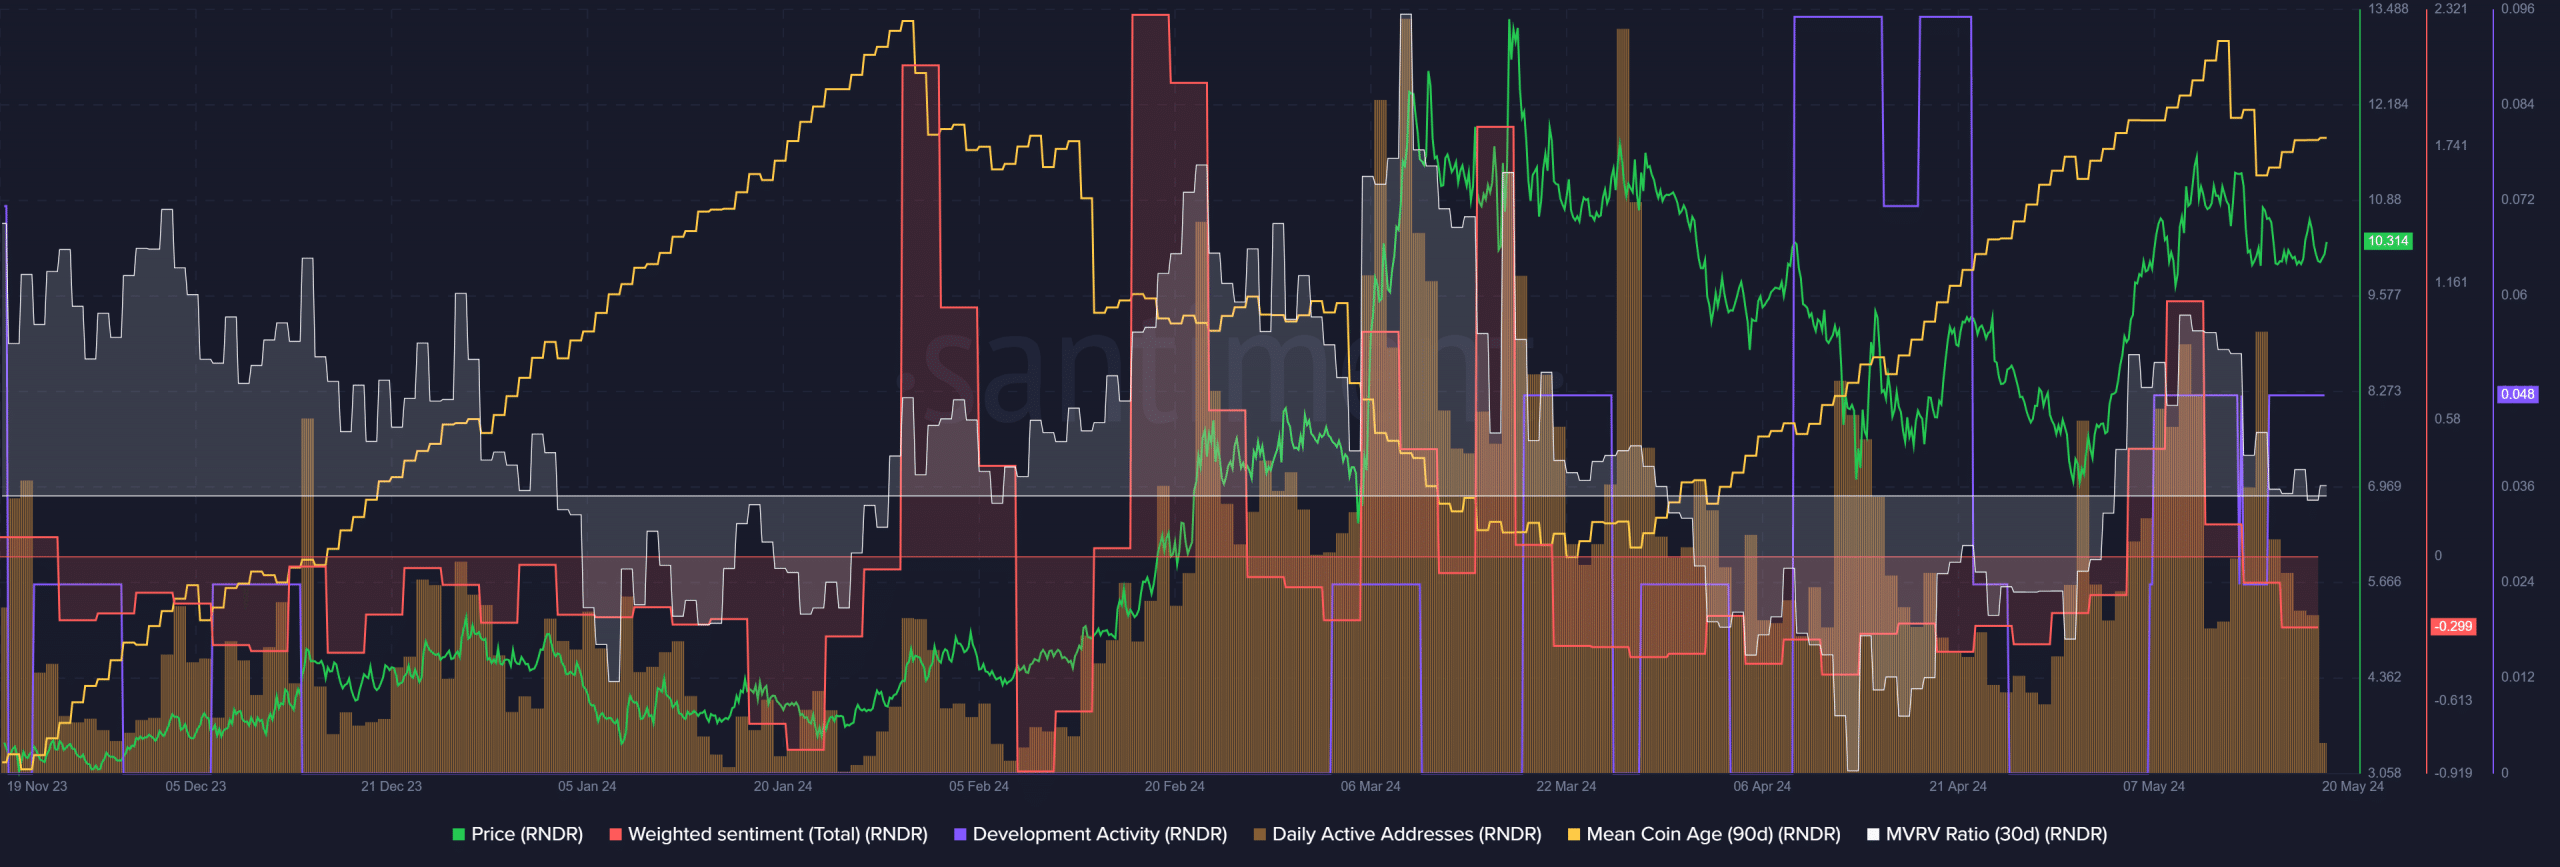This screenshot has height=867, width=2560.
Task: Click the green Price legend swatch
Action: pos(459,834)
